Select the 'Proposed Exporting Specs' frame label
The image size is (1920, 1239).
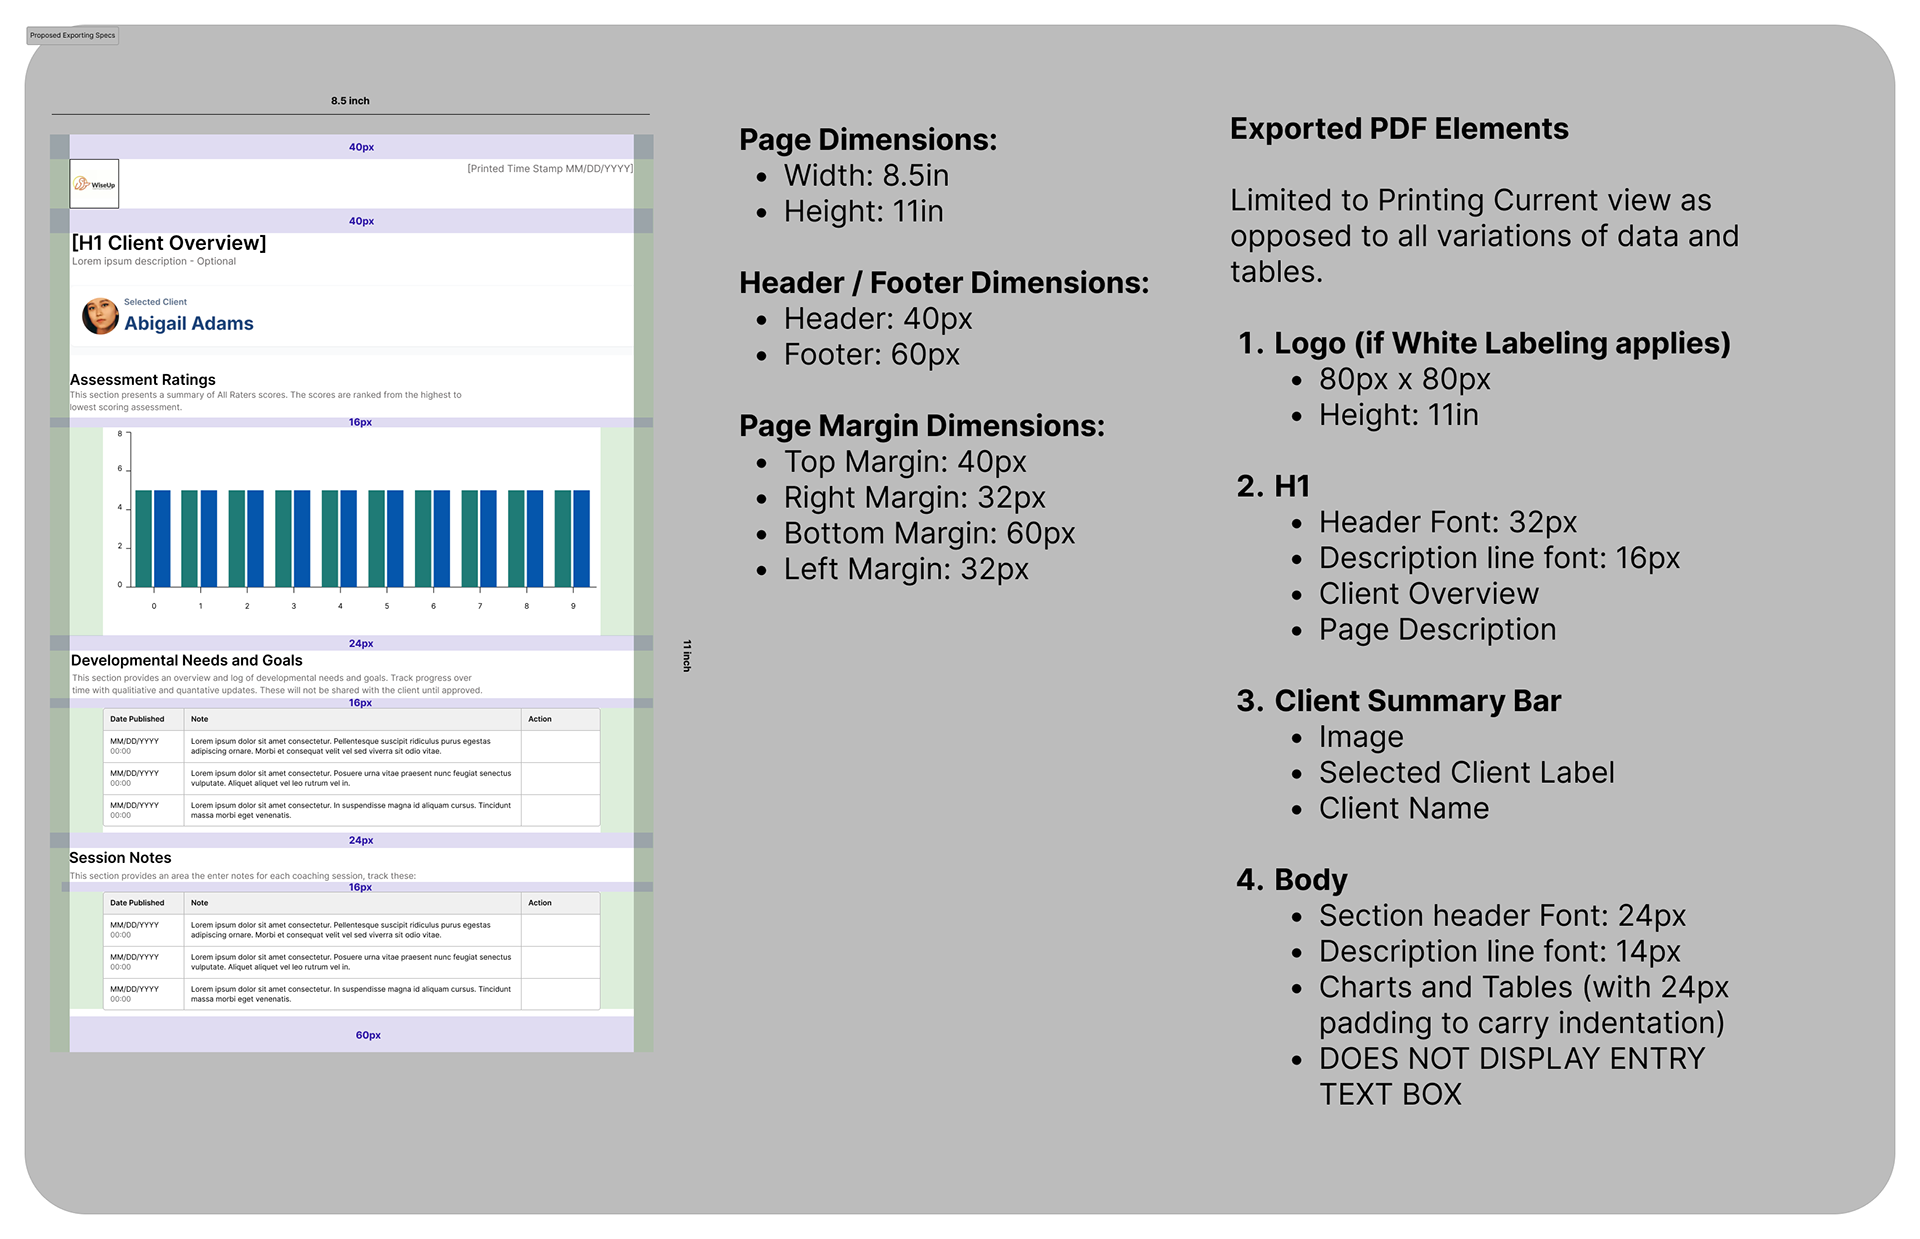coord(72,35)
